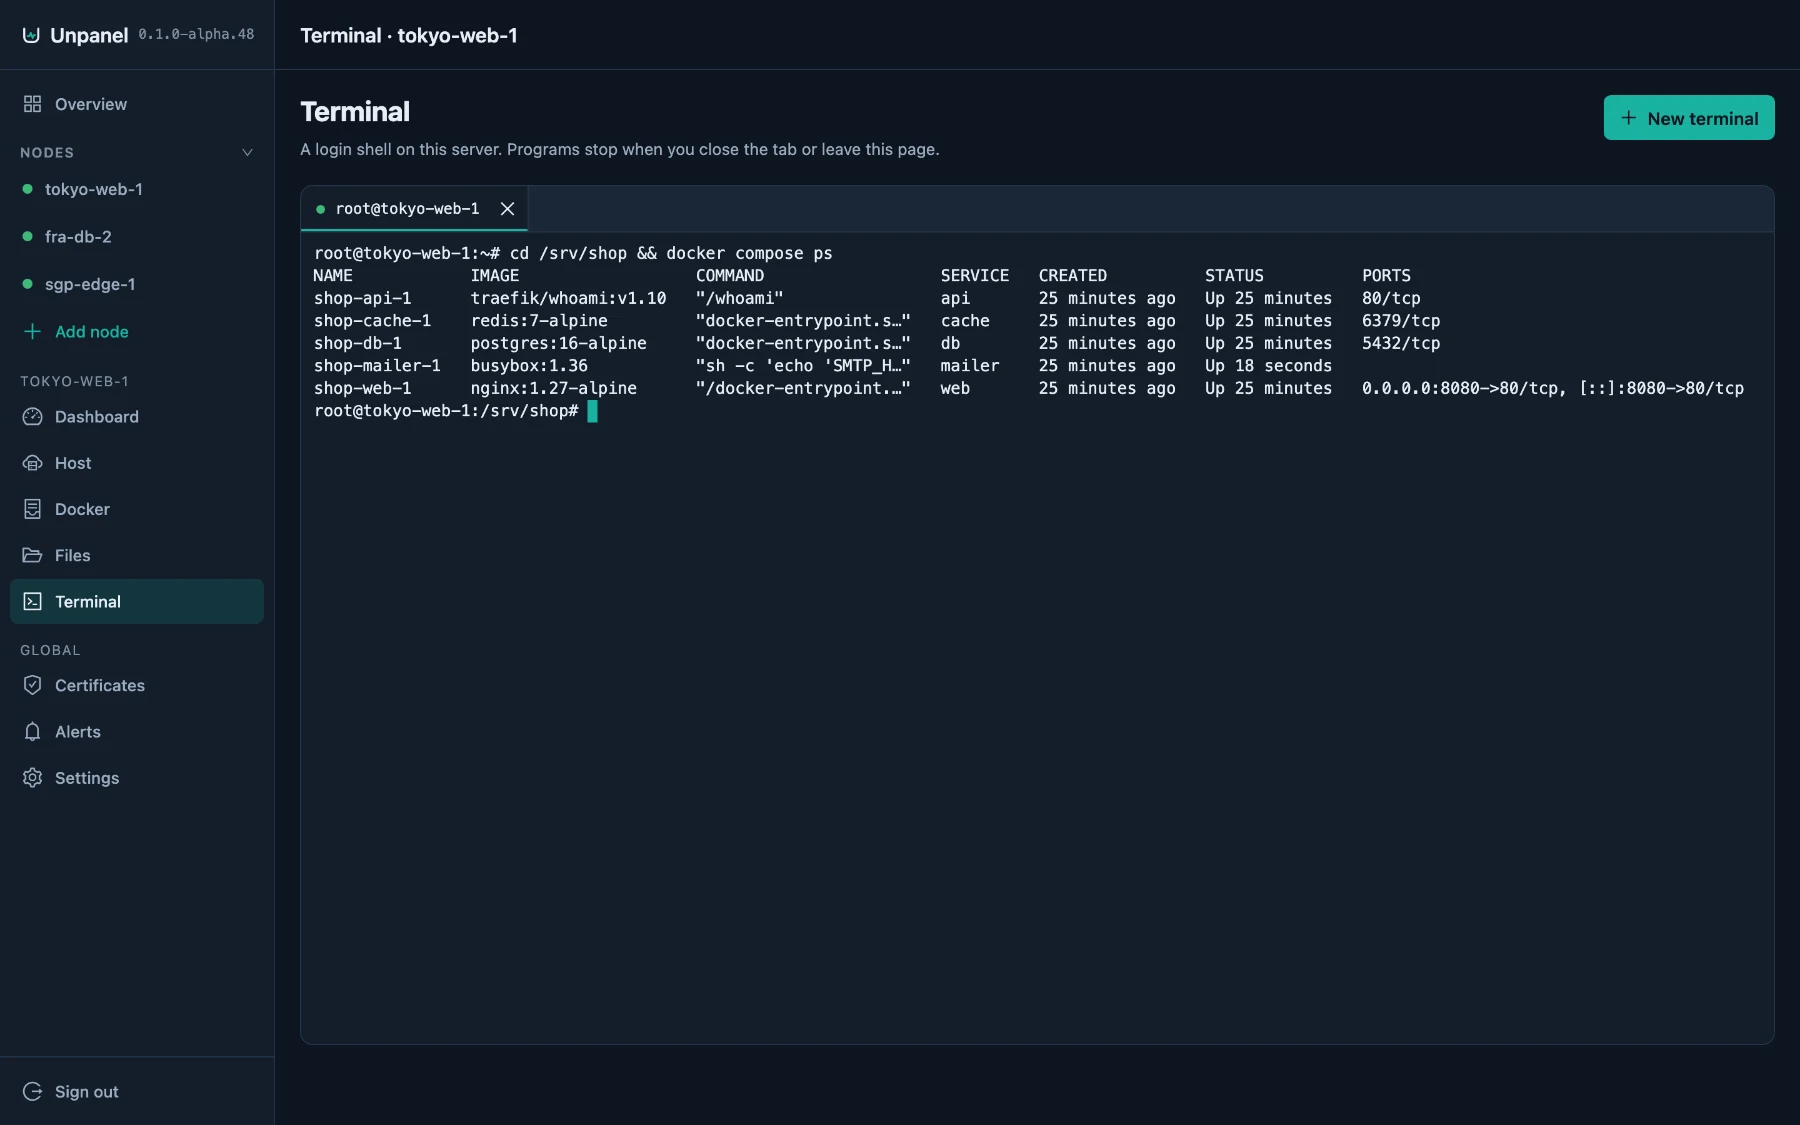Open Certificates menu item

coord(137,685)
